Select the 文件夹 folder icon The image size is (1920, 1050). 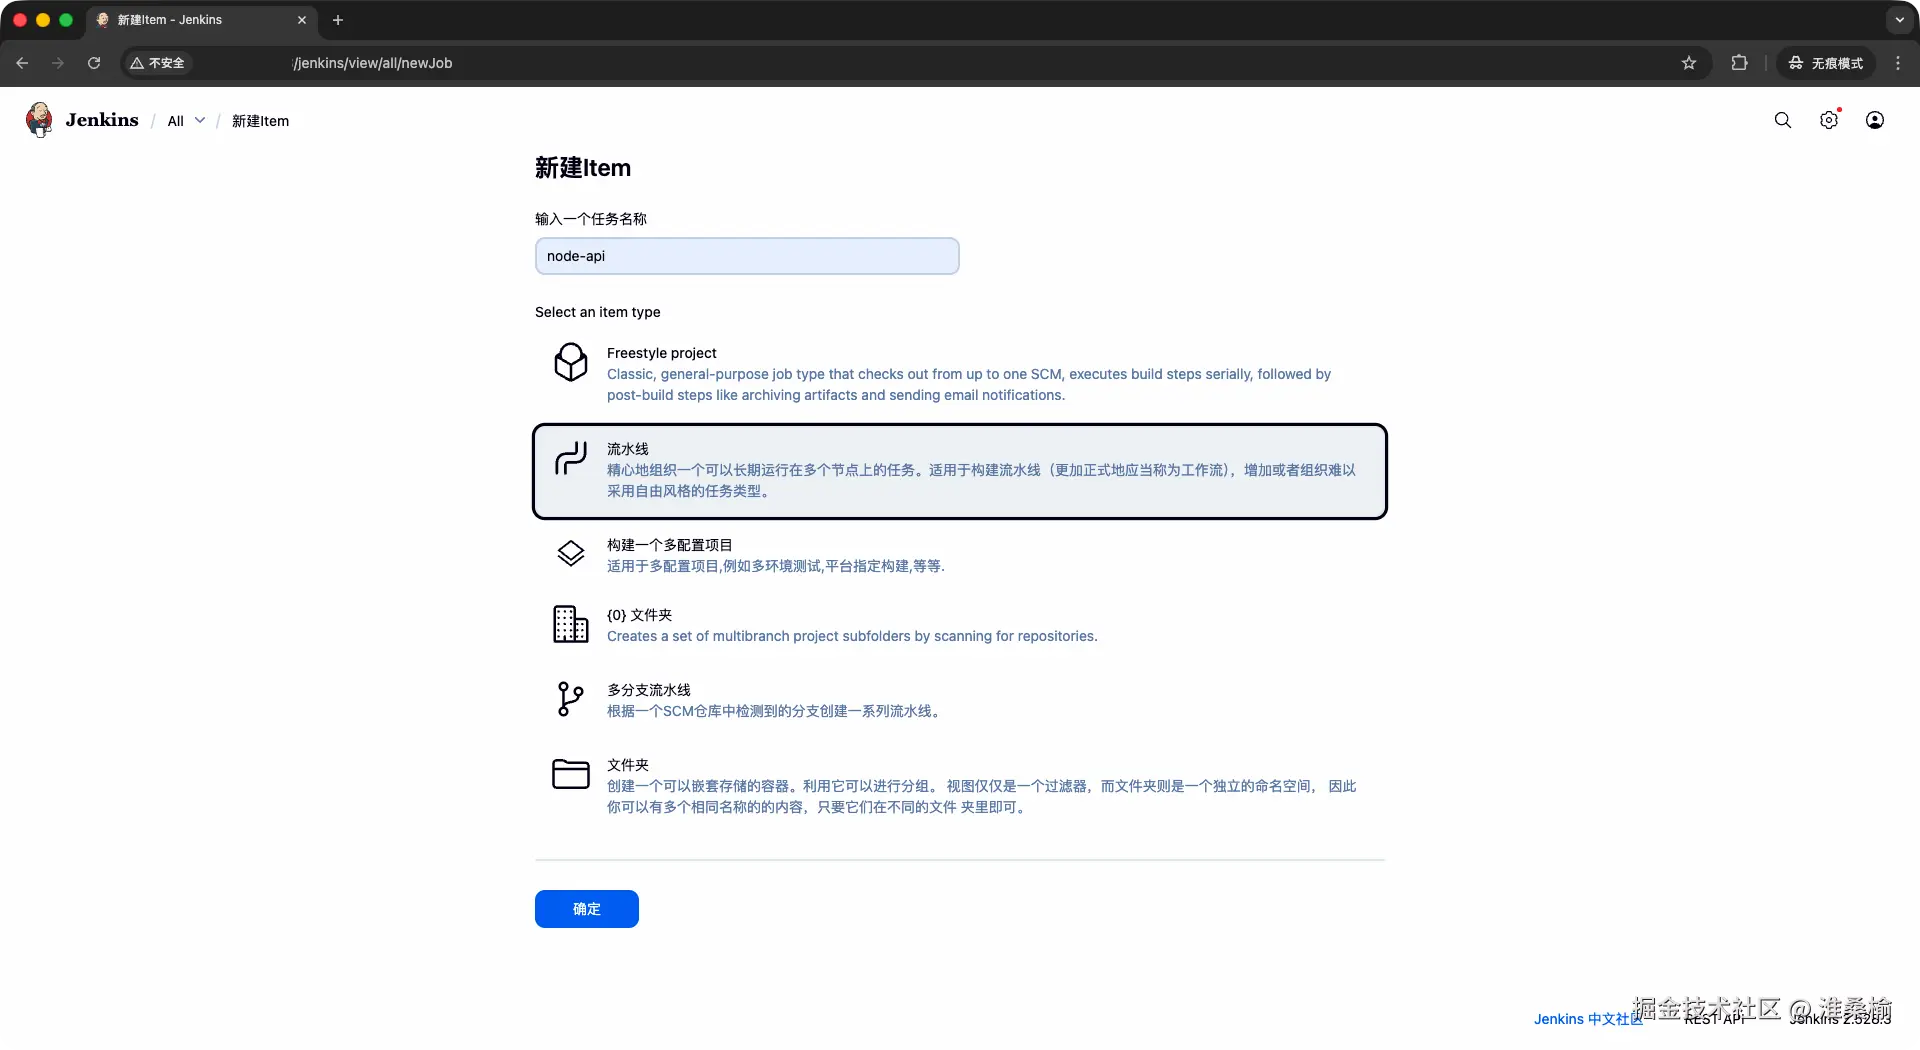coord(571,774)
